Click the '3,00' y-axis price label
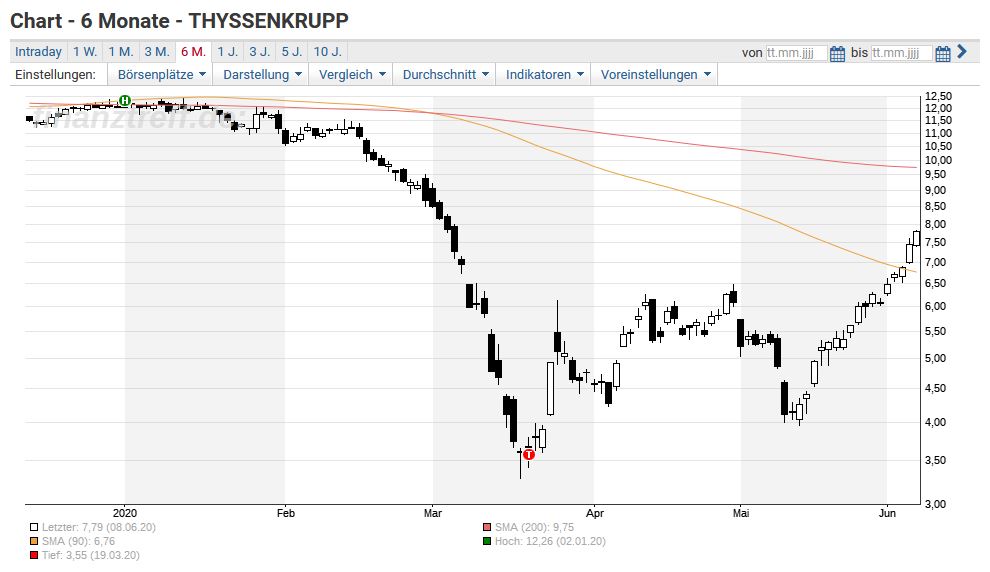This screenshot has width=990, height=572. pos(936,504)
